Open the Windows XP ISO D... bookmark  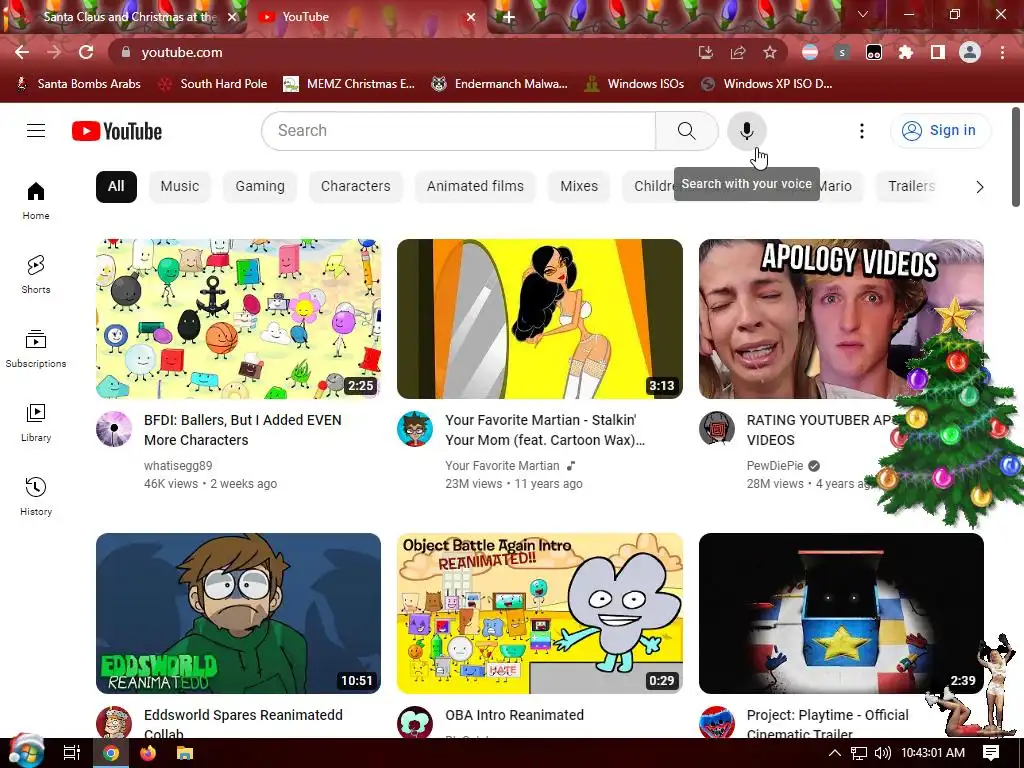click(x=767, y=84)
